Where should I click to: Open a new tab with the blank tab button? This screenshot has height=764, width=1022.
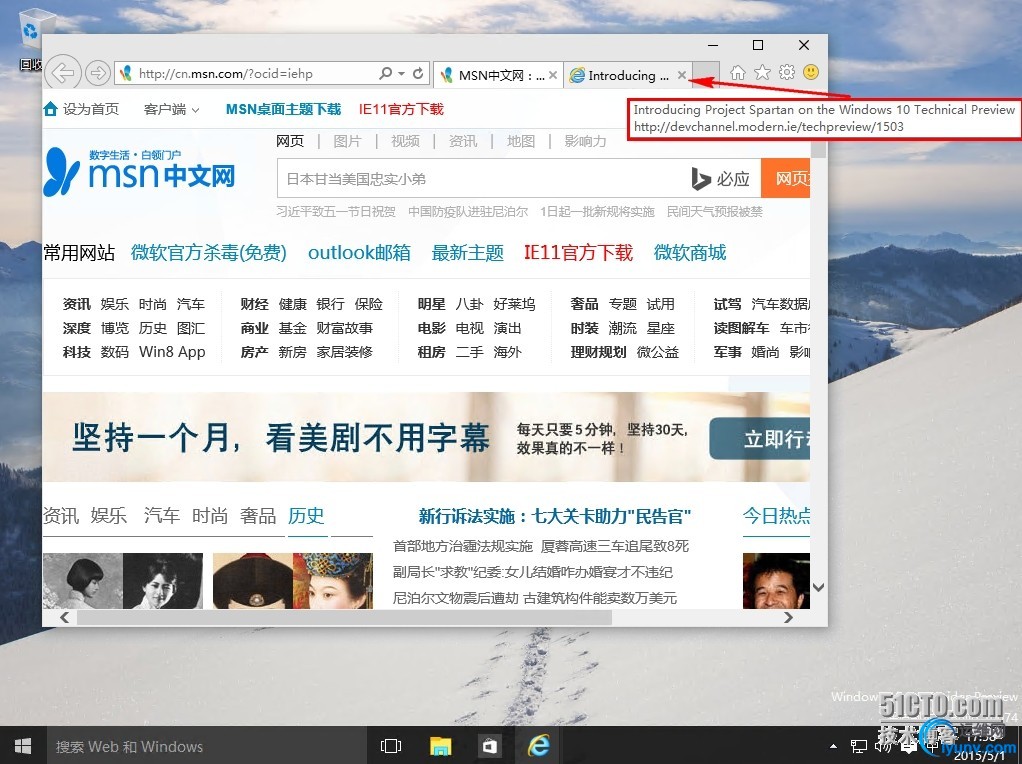click(706, 74)
